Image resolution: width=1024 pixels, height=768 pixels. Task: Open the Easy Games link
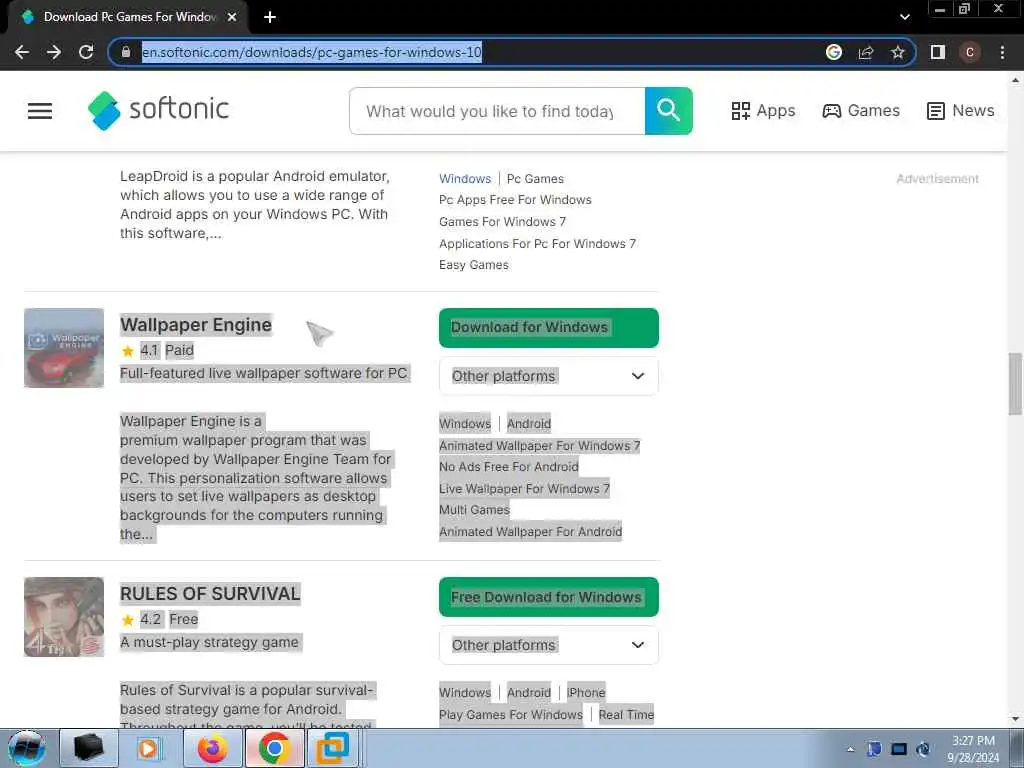[473, 264]
